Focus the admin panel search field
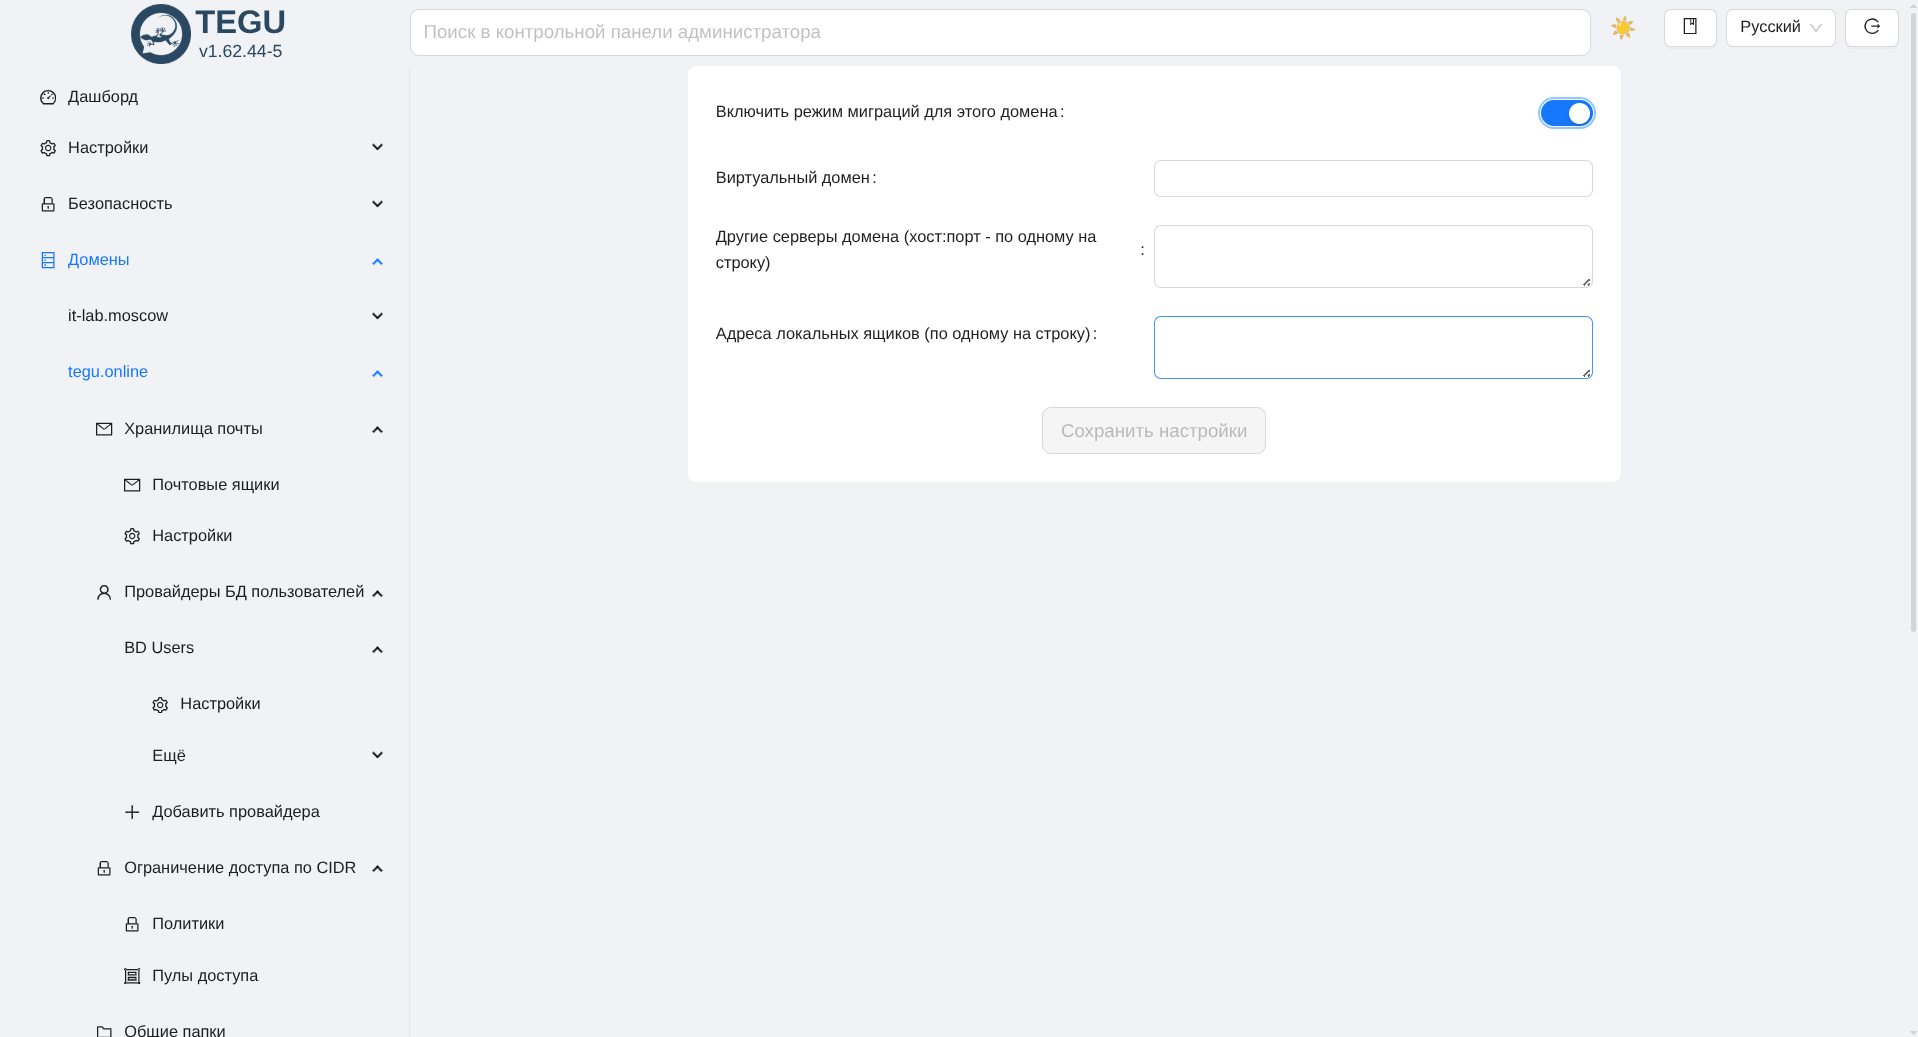1918x1037 pixels. [999, 32]
